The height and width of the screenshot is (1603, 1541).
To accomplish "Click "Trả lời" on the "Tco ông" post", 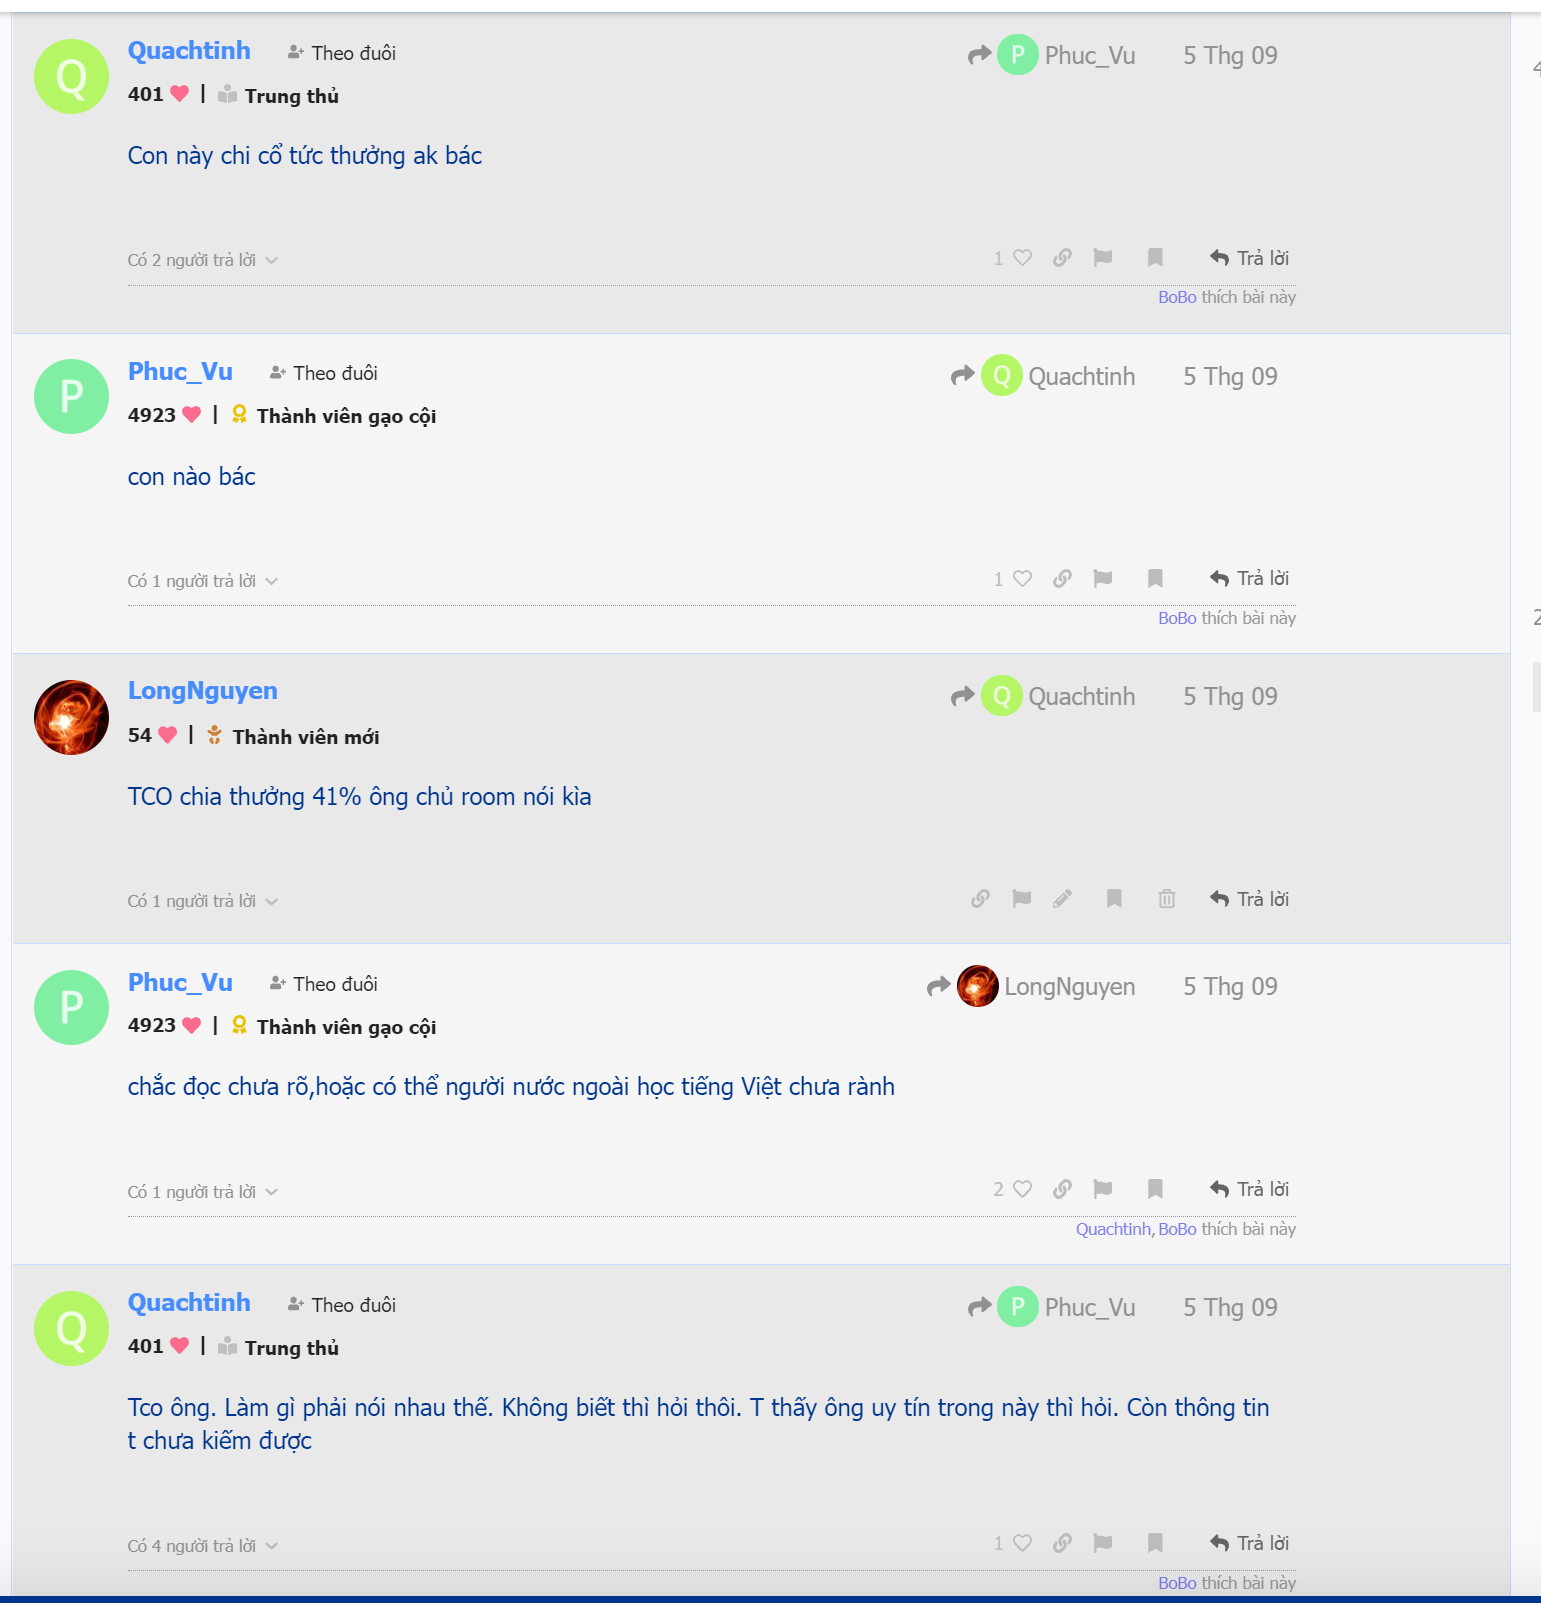I will pos(1250,1543).
